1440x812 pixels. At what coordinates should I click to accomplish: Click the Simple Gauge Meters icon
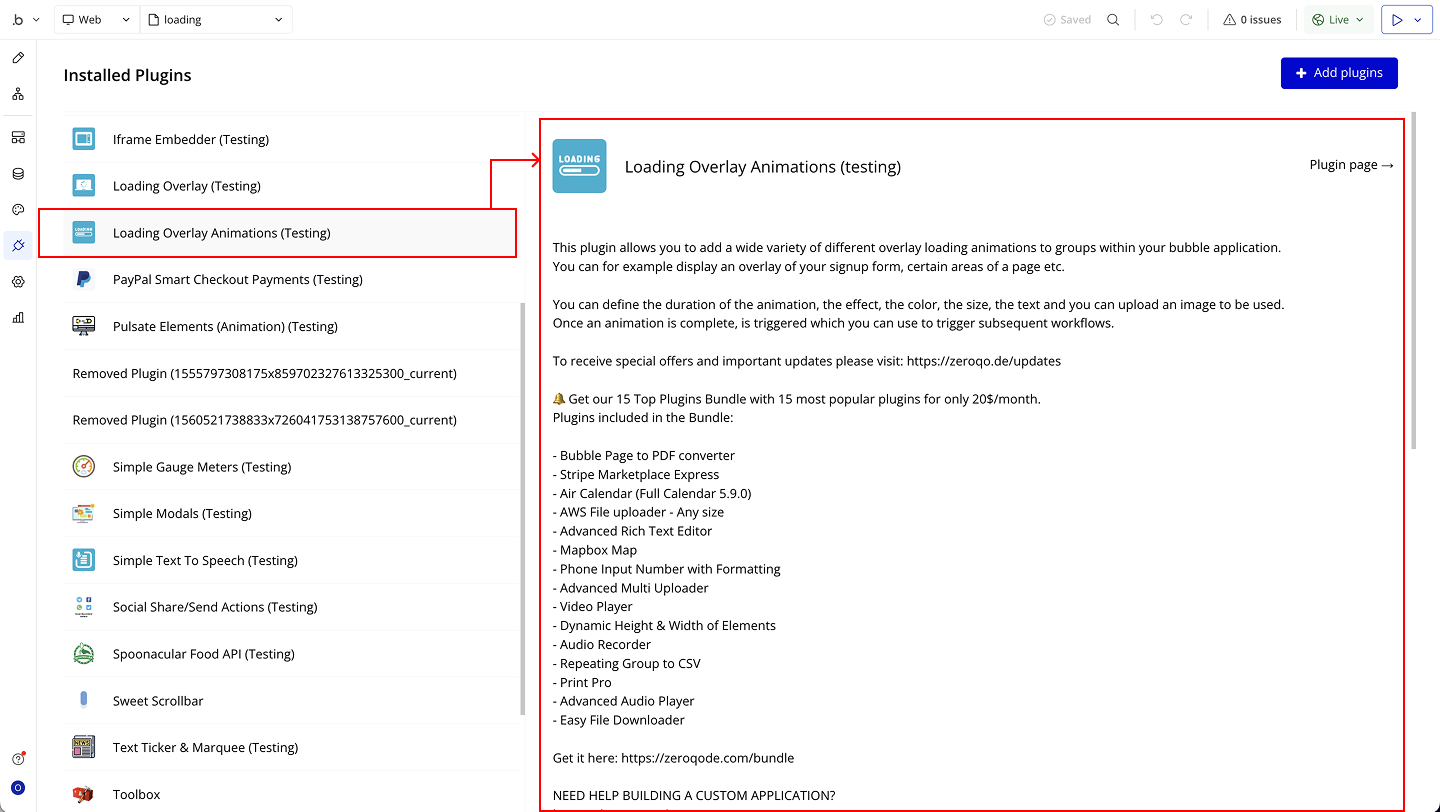[x=84, y=467]
